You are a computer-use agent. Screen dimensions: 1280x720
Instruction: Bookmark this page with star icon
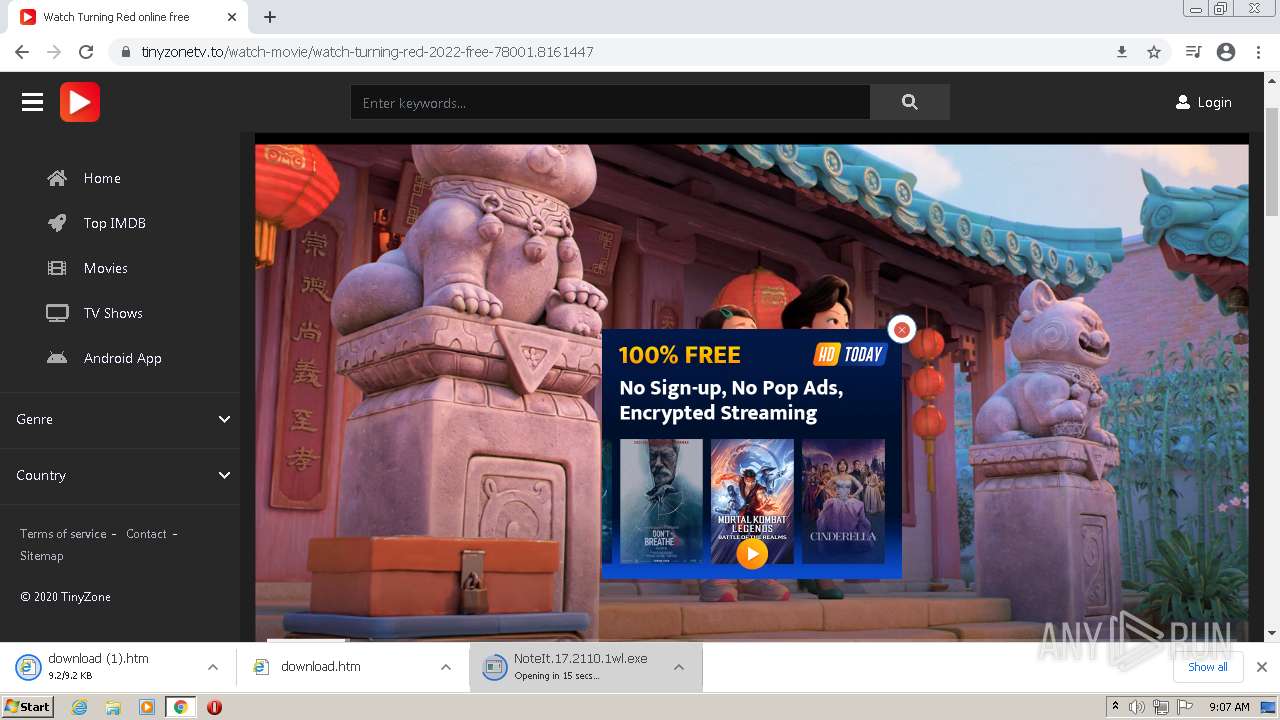(1154, 52)
